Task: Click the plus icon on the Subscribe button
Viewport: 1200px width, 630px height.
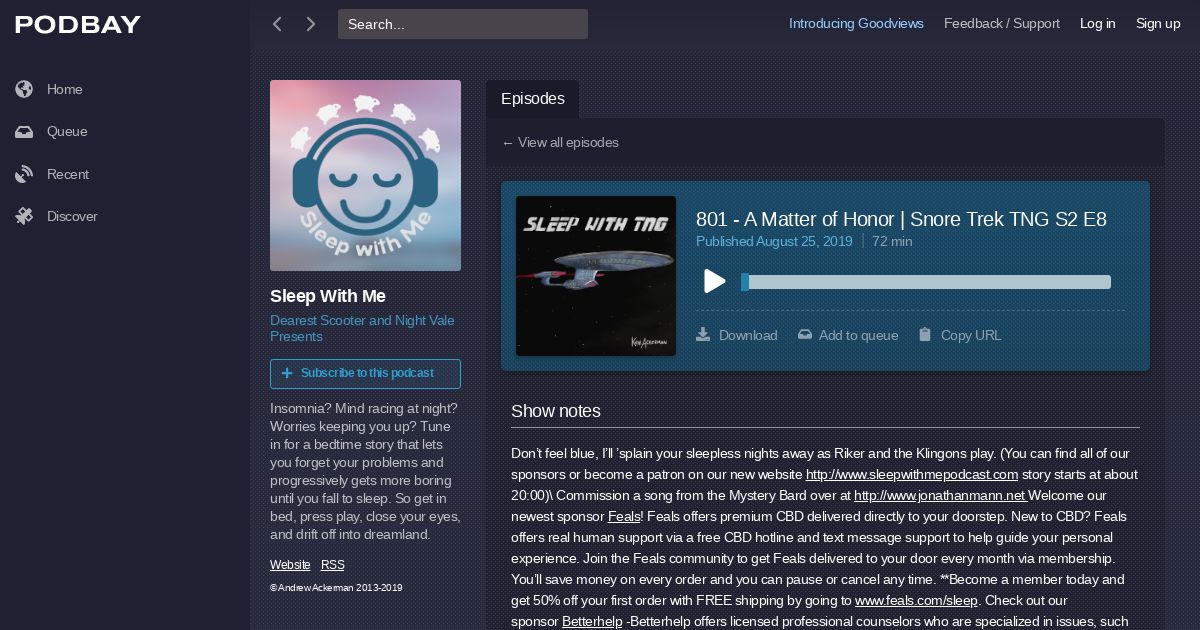Action: [x=287, y=373]
